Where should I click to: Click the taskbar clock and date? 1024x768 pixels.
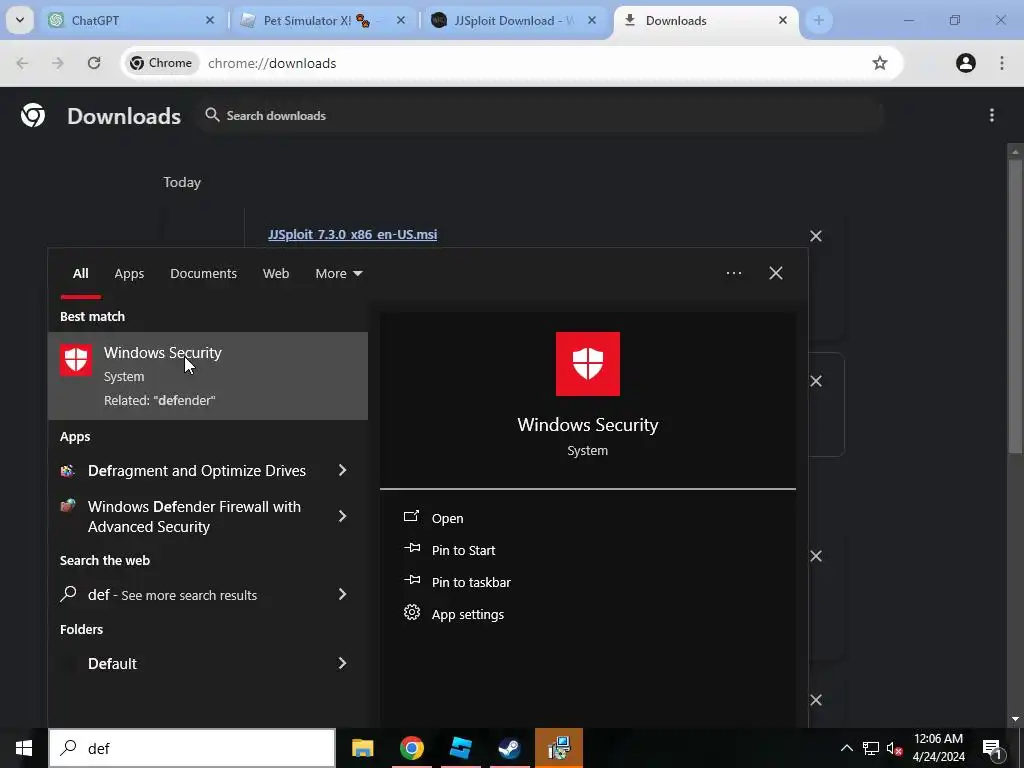point(938,748)
